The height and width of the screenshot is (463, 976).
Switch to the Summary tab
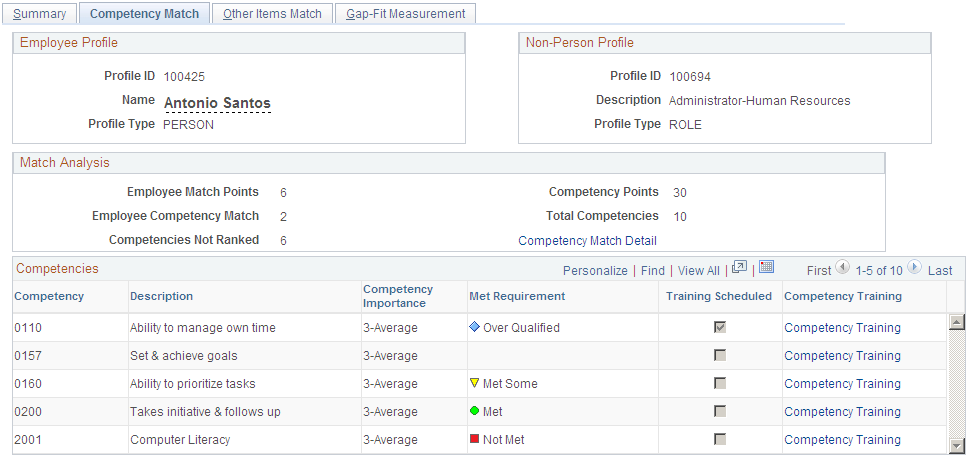click(x=39, y=14)
